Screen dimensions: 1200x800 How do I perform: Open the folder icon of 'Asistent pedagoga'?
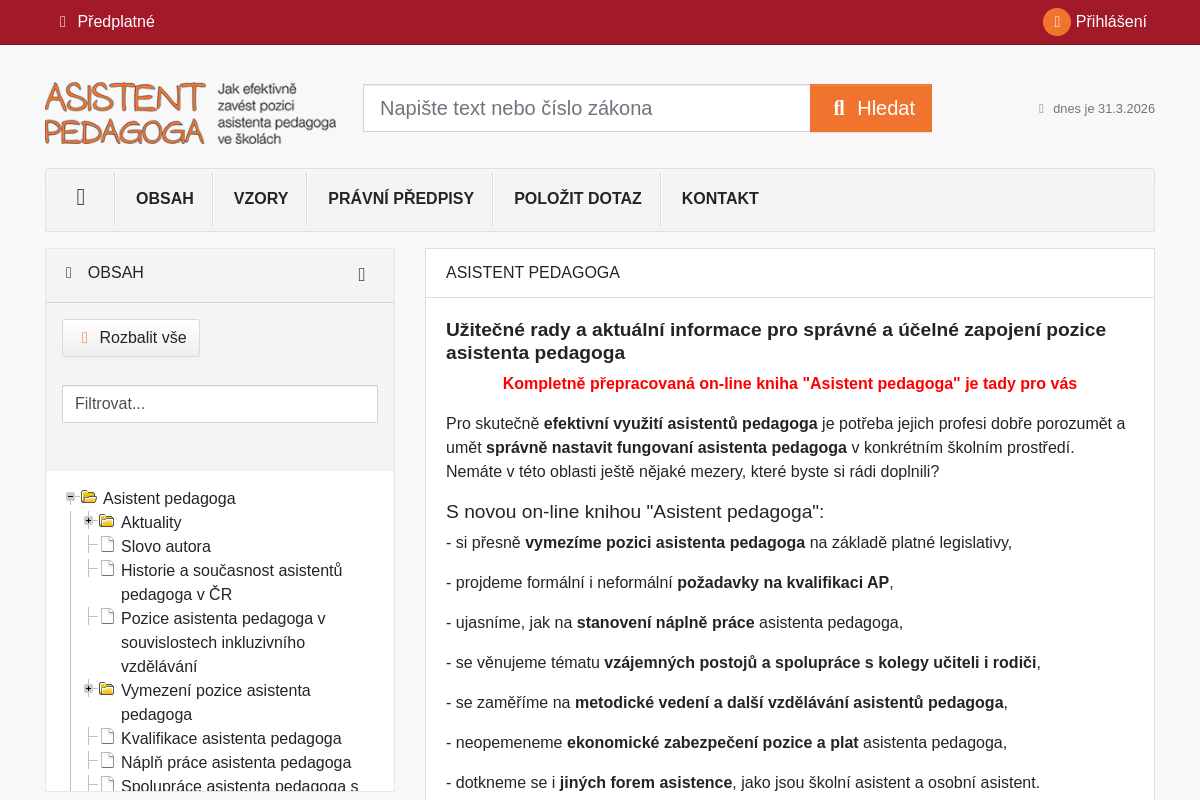pos(88,497)
